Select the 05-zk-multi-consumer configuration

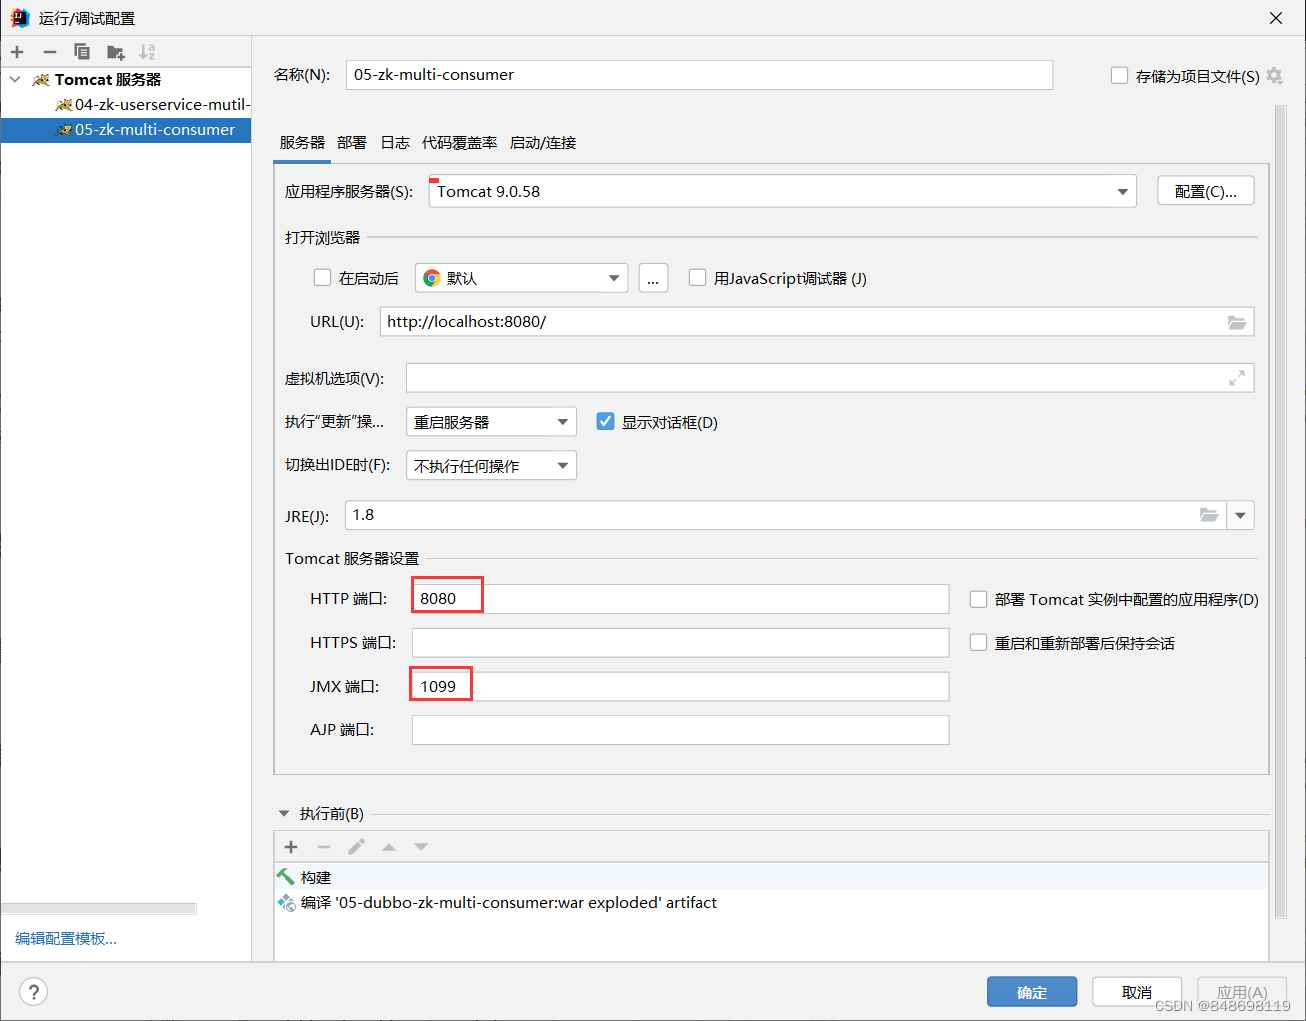(126, 130)
